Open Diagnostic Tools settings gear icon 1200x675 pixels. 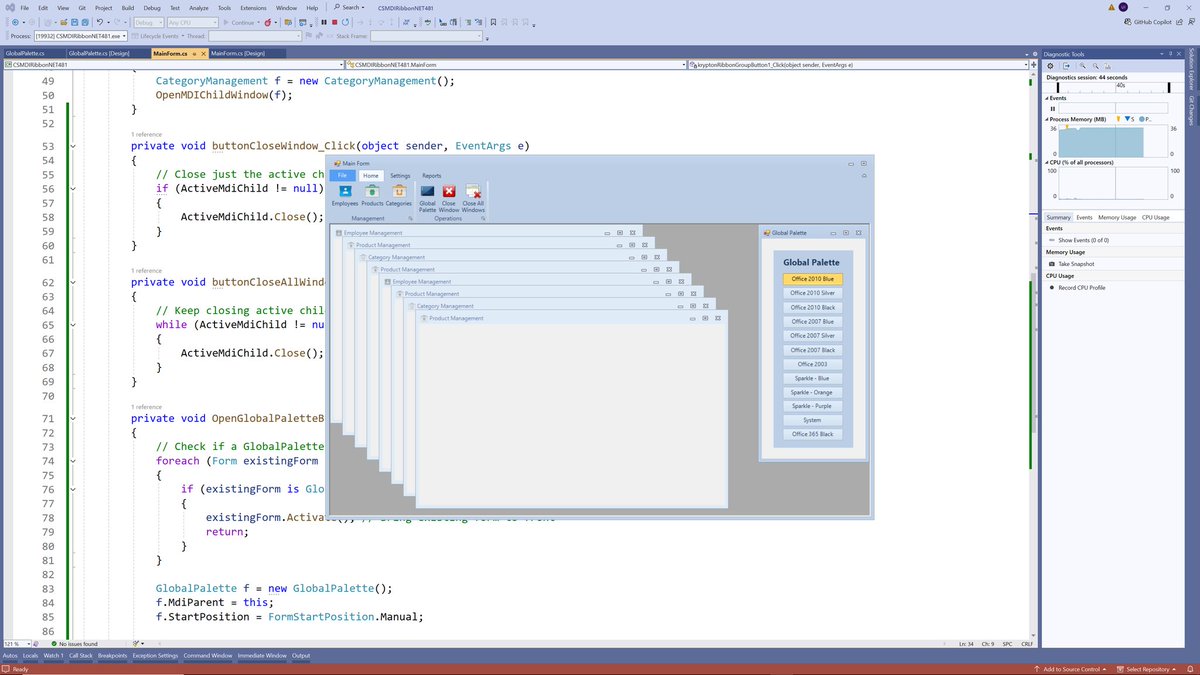click(x=1050, y=66)
